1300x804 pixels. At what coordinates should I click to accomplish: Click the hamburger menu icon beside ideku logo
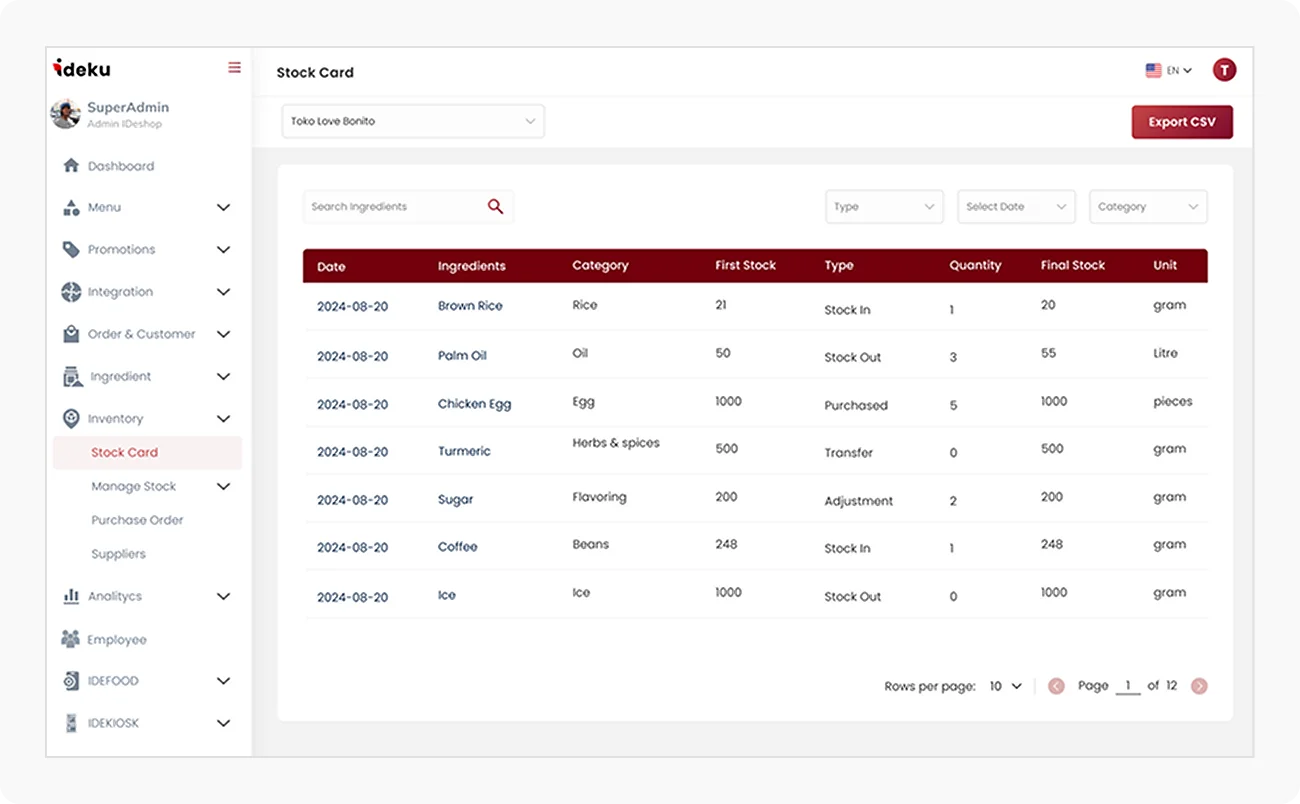234,68
